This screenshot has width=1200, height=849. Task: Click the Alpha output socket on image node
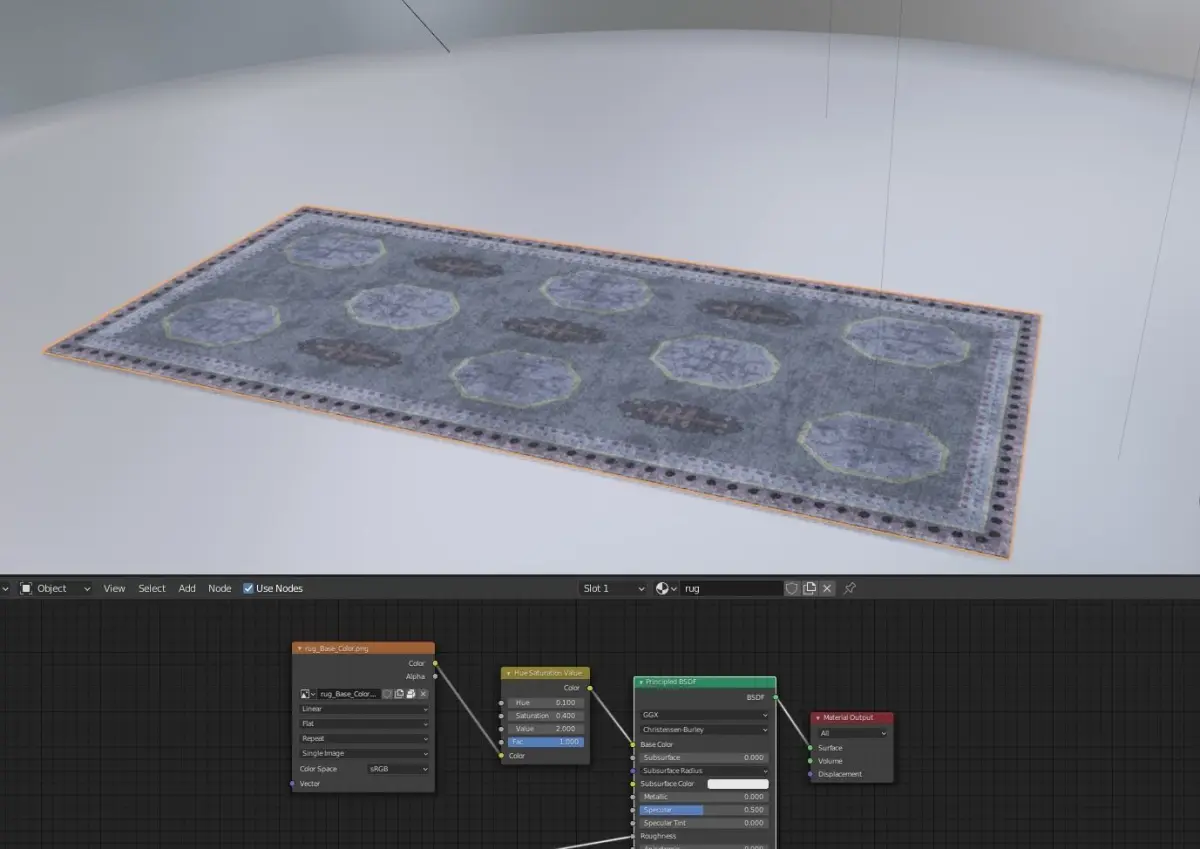(435, 676)
